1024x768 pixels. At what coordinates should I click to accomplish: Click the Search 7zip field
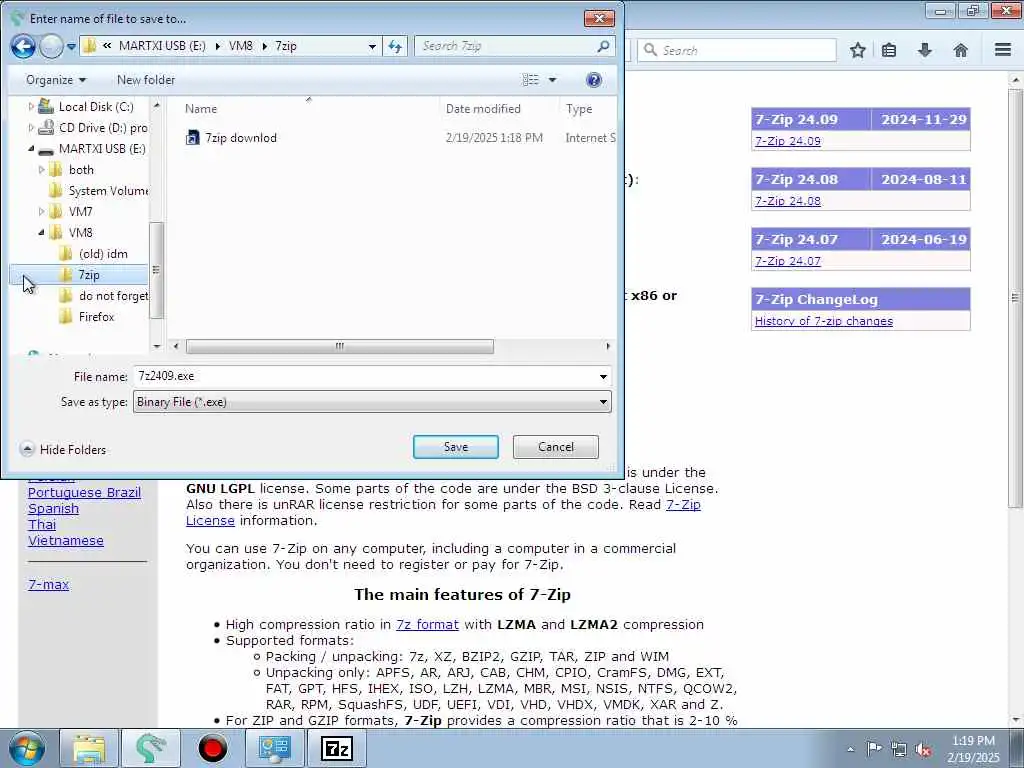514,46
